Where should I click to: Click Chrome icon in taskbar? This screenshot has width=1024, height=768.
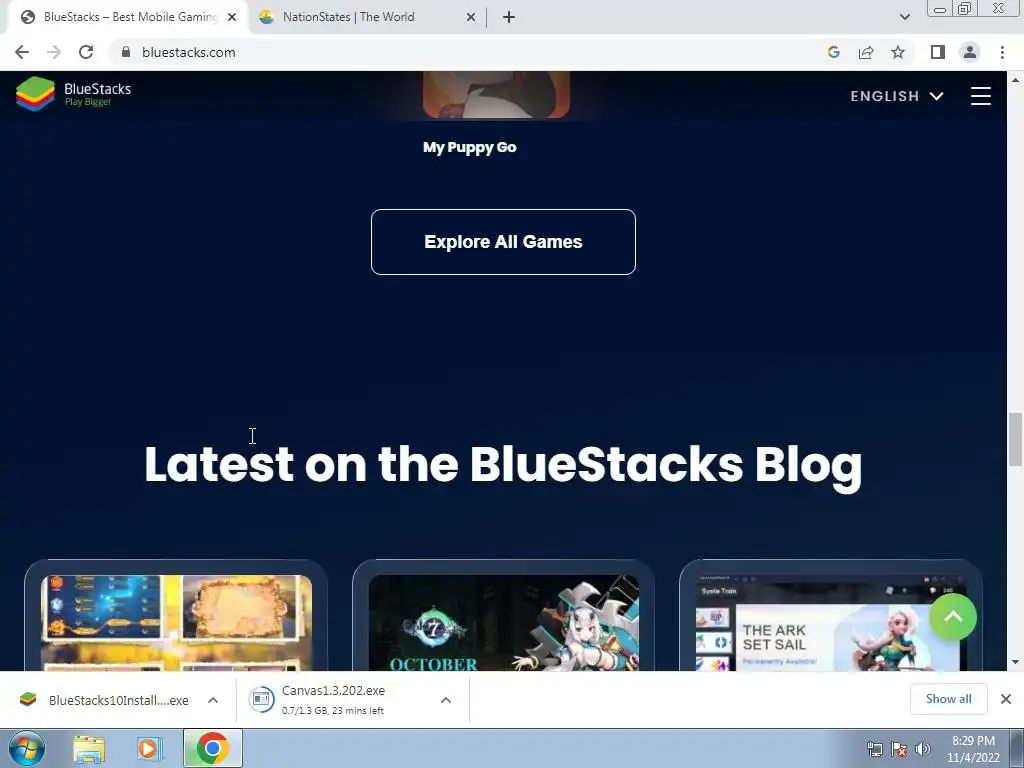212,748
